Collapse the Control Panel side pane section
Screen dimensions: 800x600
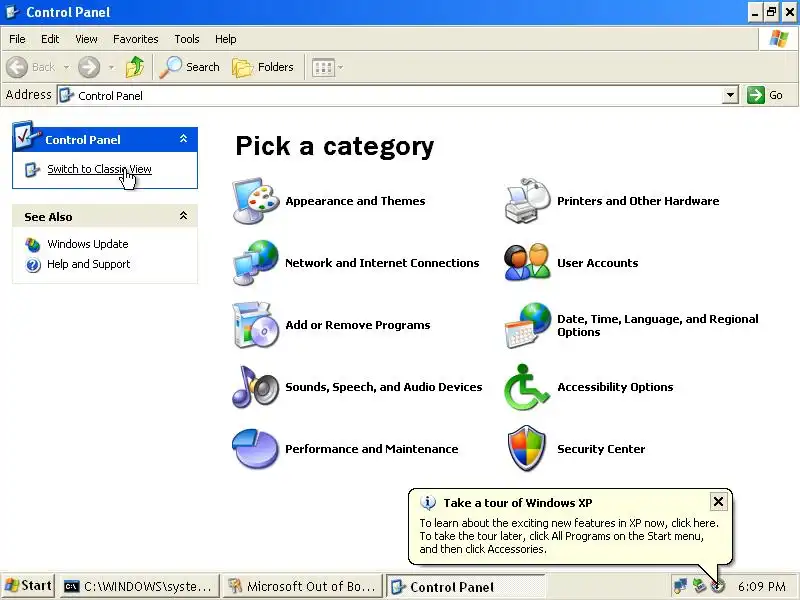point(183,139)
